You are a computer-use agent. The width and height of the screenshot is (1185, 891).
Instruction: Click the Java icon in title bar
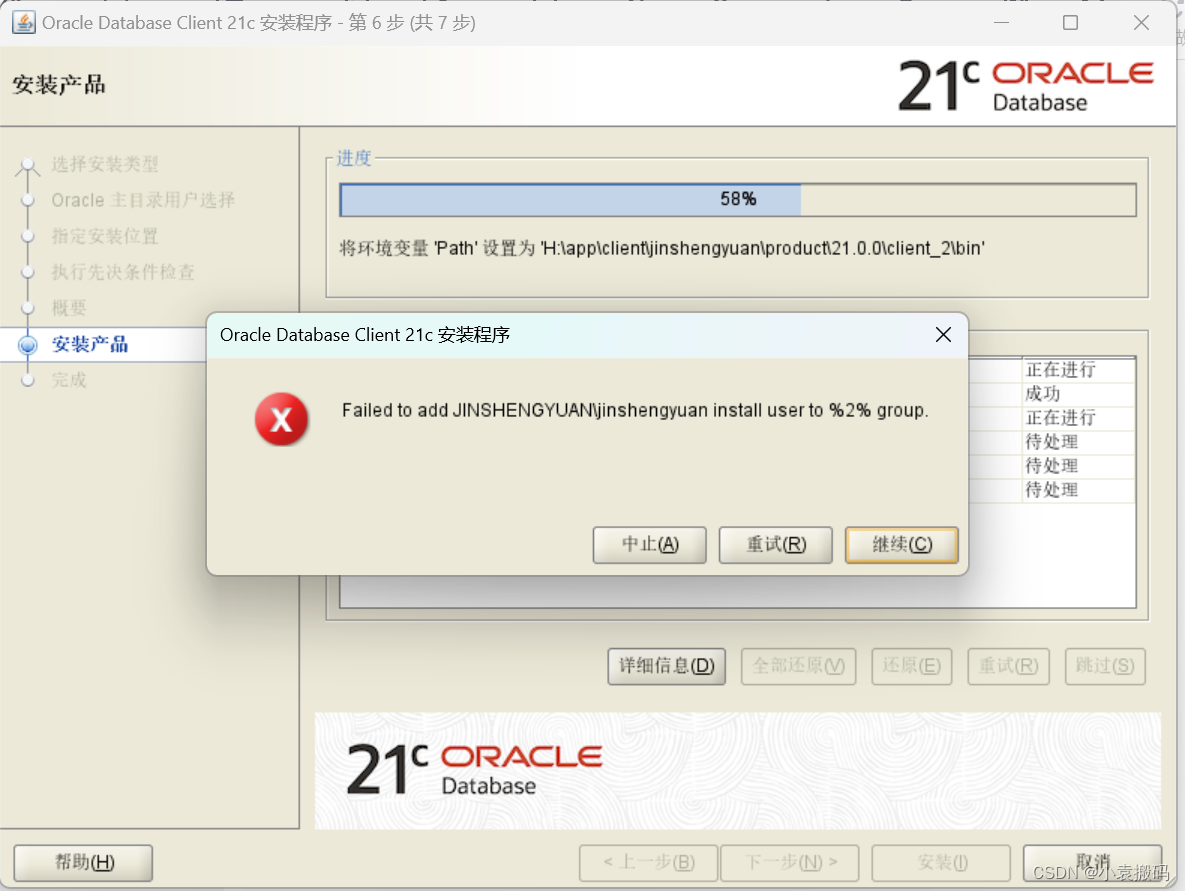click(23, 23)
